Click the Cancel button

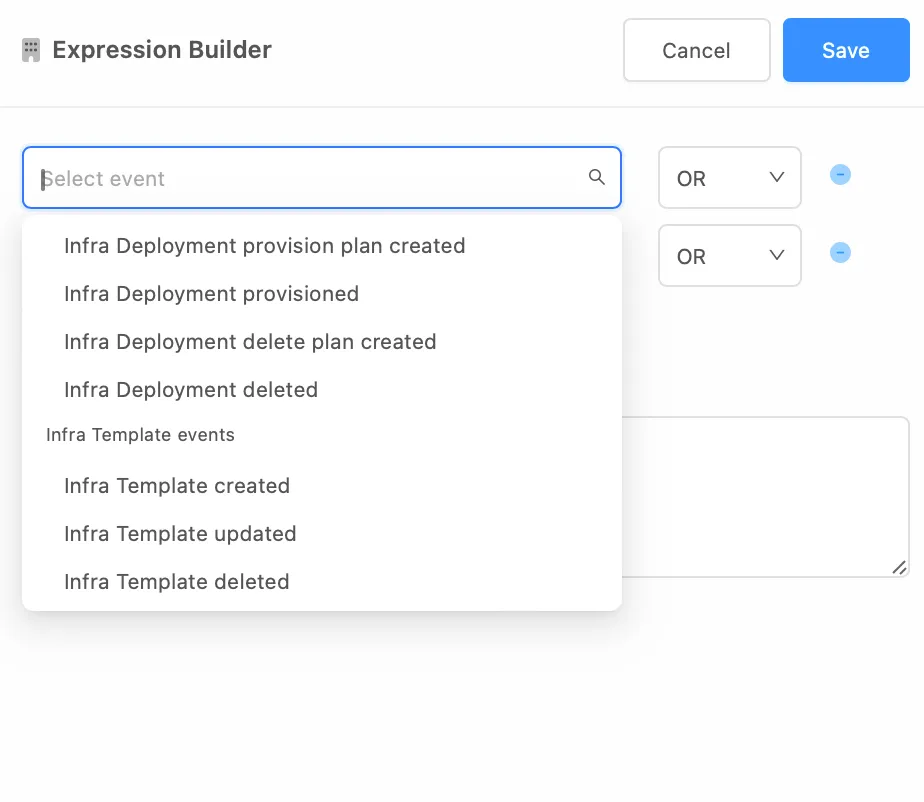click(x=697, y=50)
